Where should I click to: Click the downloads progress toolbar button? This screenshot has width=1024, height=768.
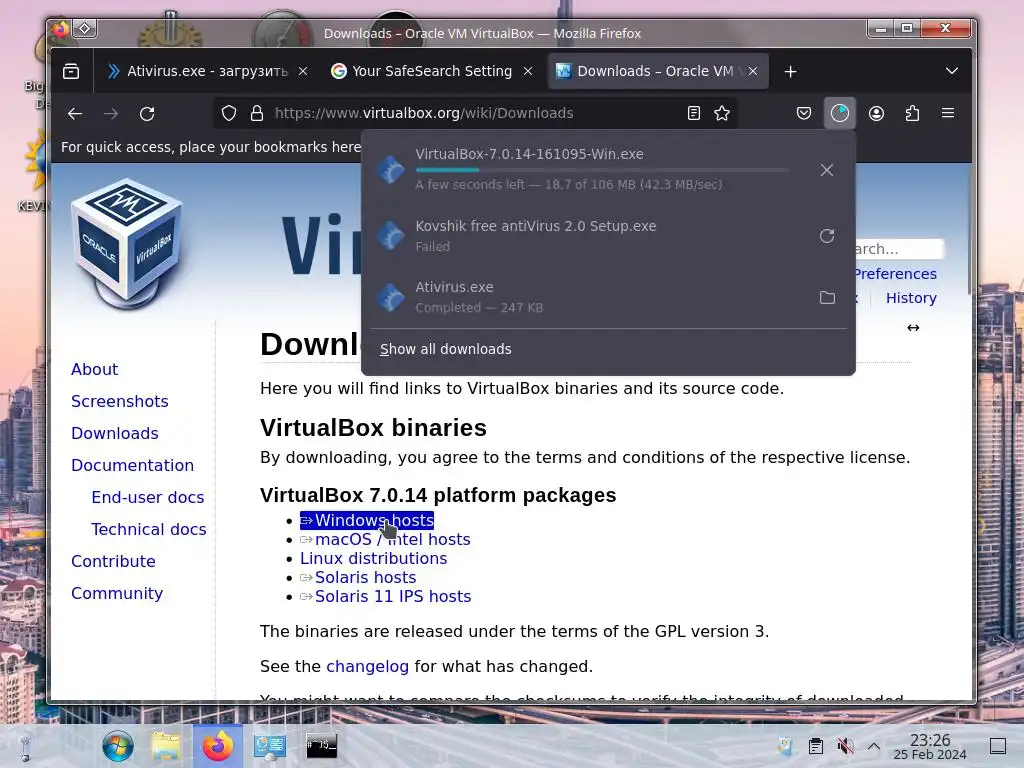(x=840, y=114)
